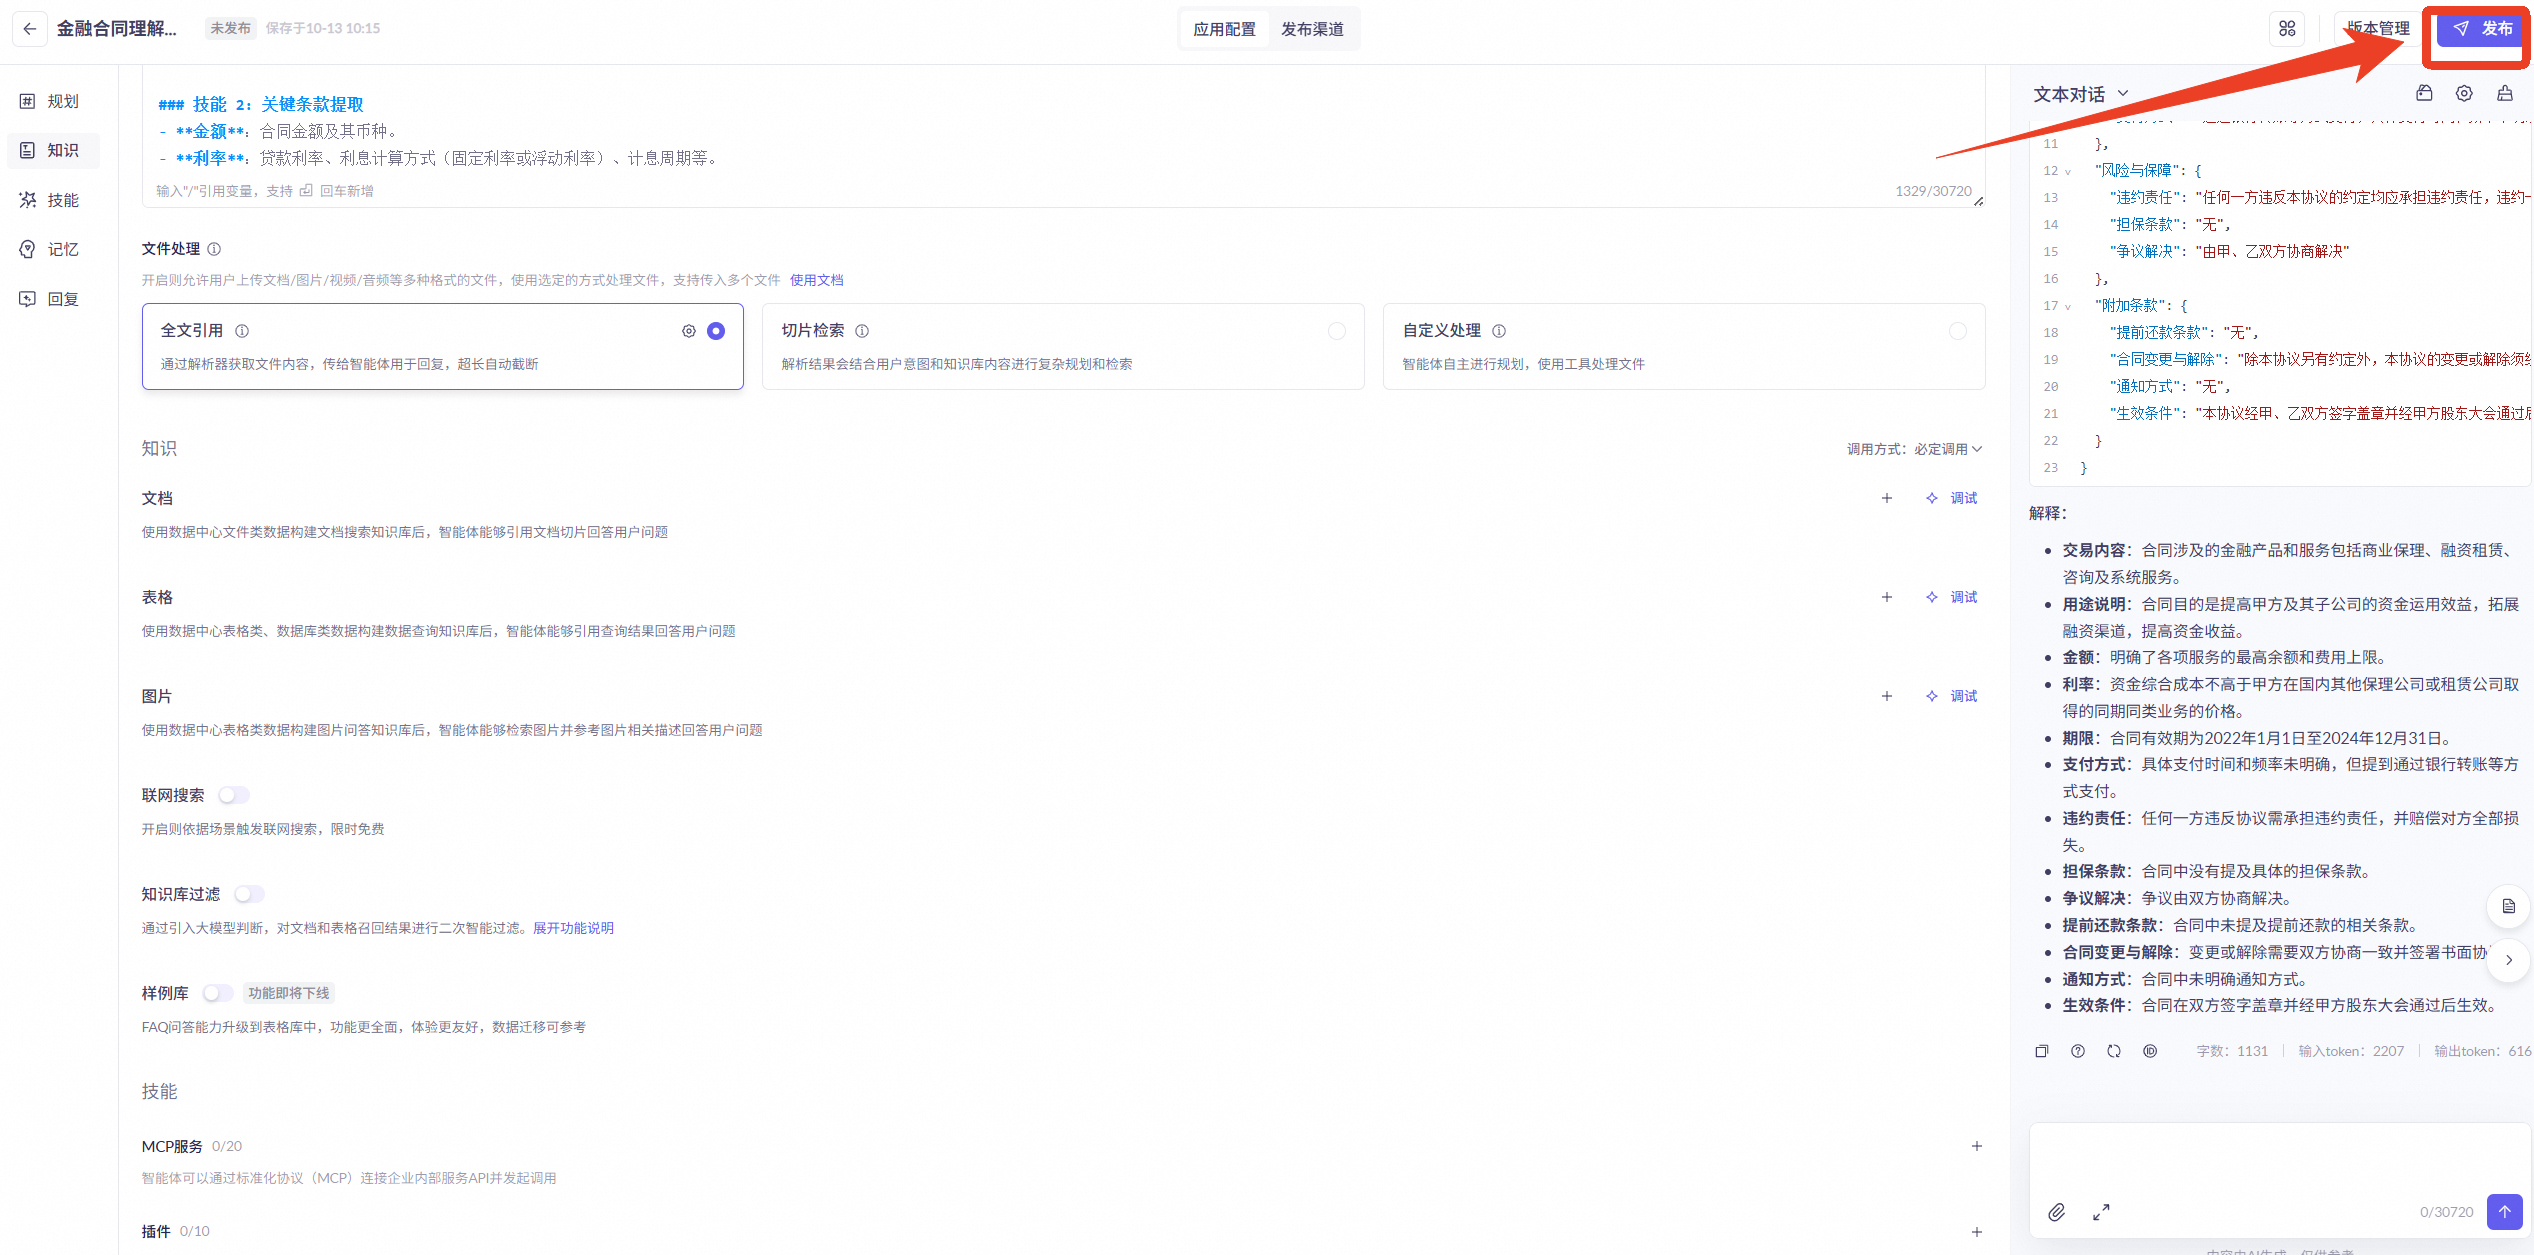Send message with arrow button
Viewport: 2534px width, 1255px height.
pyautogui.click(x=2504, y=1211)
